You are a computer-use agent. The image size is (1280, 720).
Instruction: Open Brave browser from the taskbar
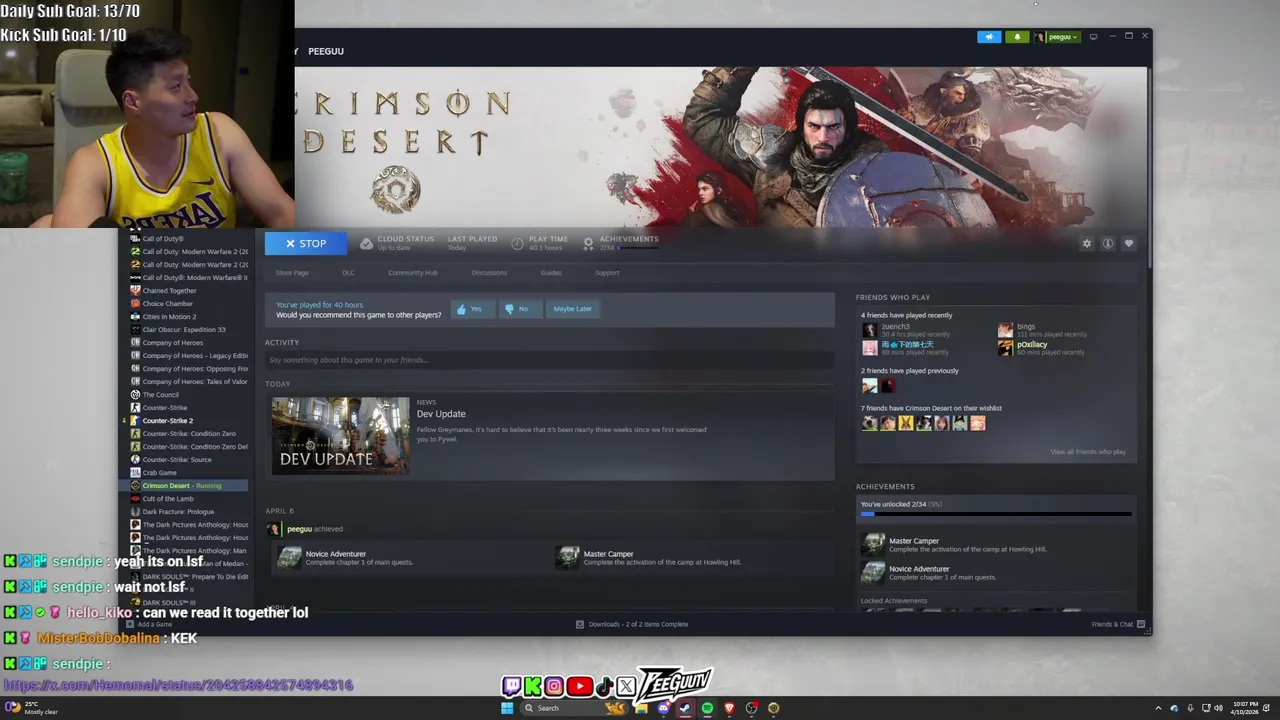coord(729,708)
